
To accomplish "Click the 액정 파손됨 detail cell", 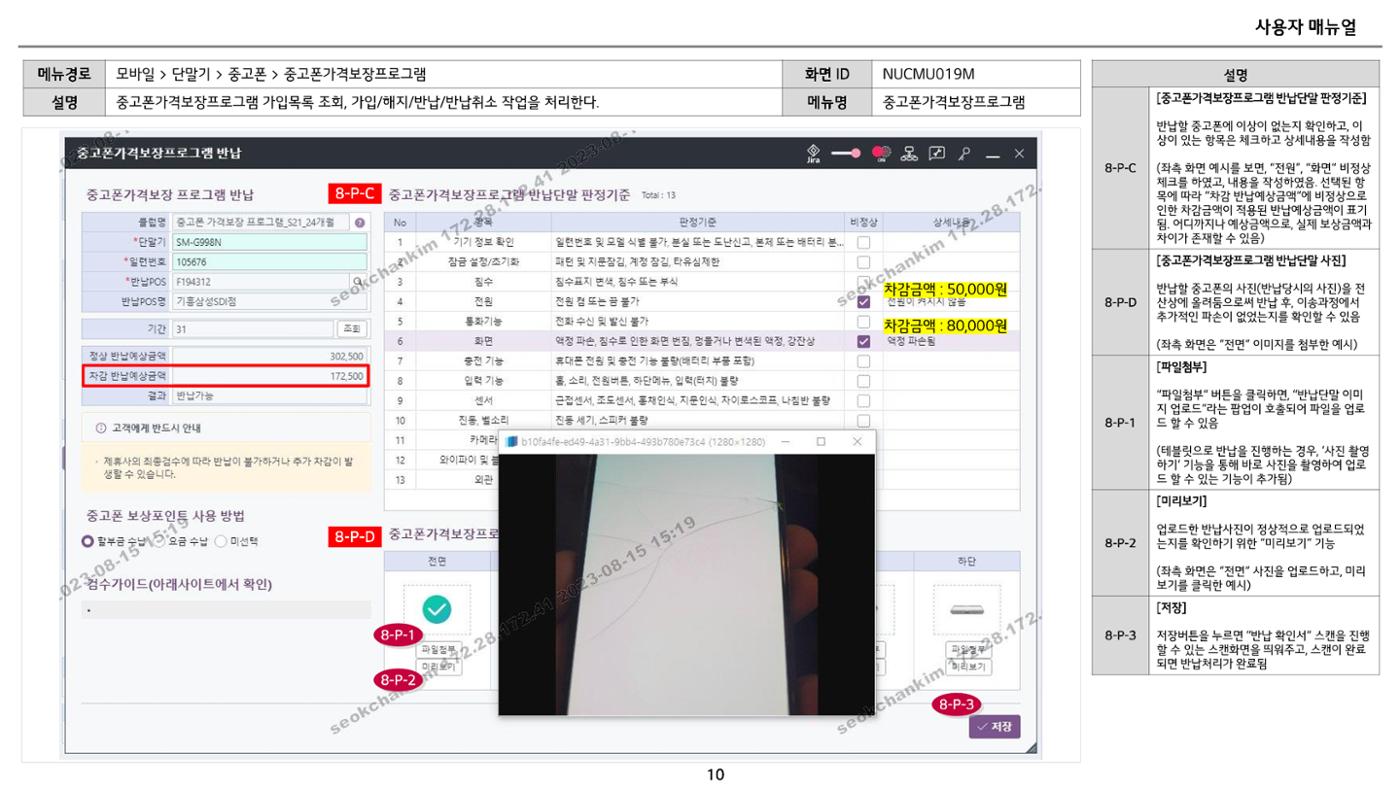I will point(953,342).
